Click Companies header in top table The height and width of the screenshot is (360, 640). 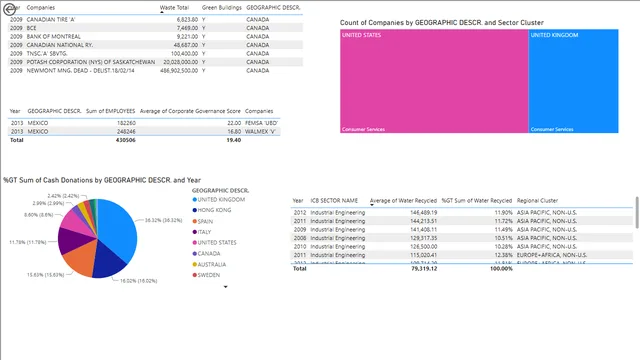click(40, 7)
